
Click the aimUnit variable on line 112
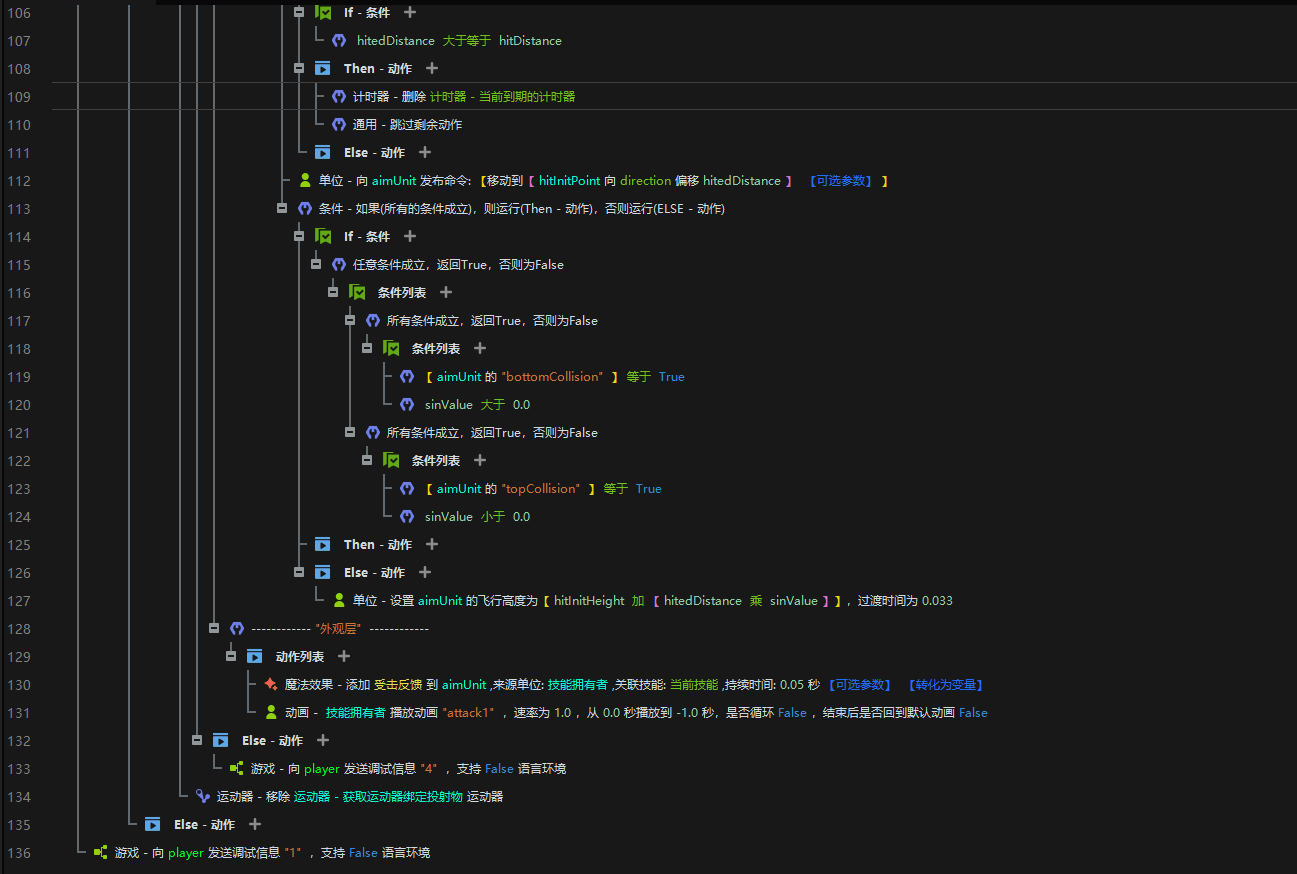[394, 181]
